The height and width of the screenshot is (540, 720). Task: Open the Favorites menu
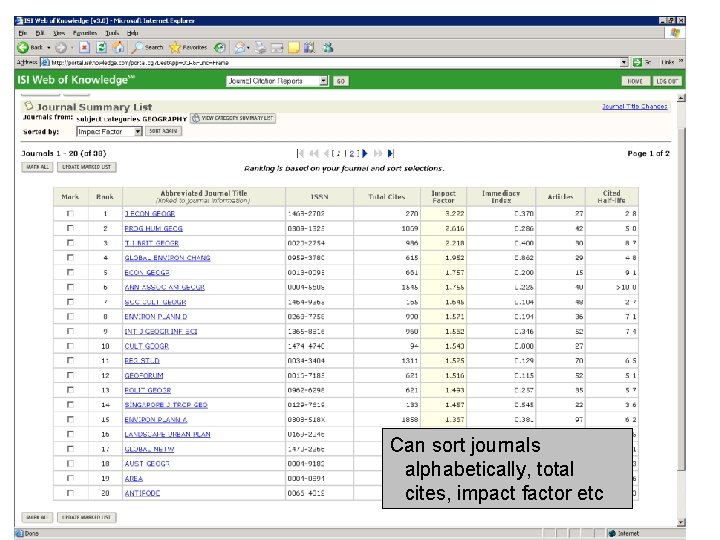coord(85,33)
